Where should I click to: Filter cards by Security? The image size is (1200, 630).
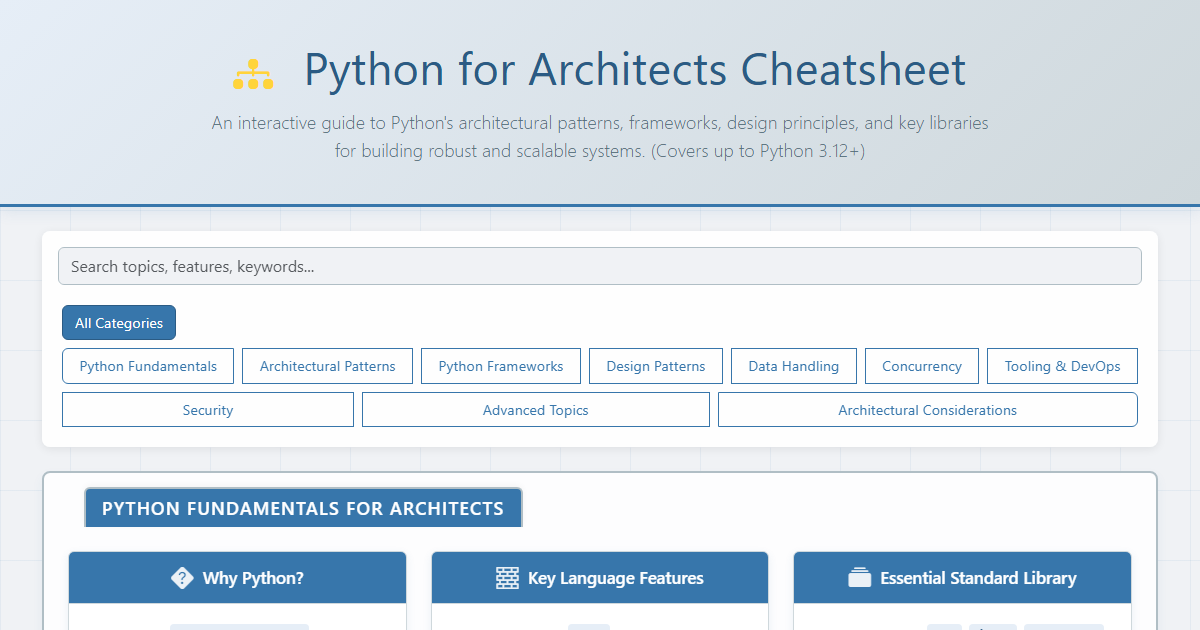pyautogui.click(x=208, y=410)
